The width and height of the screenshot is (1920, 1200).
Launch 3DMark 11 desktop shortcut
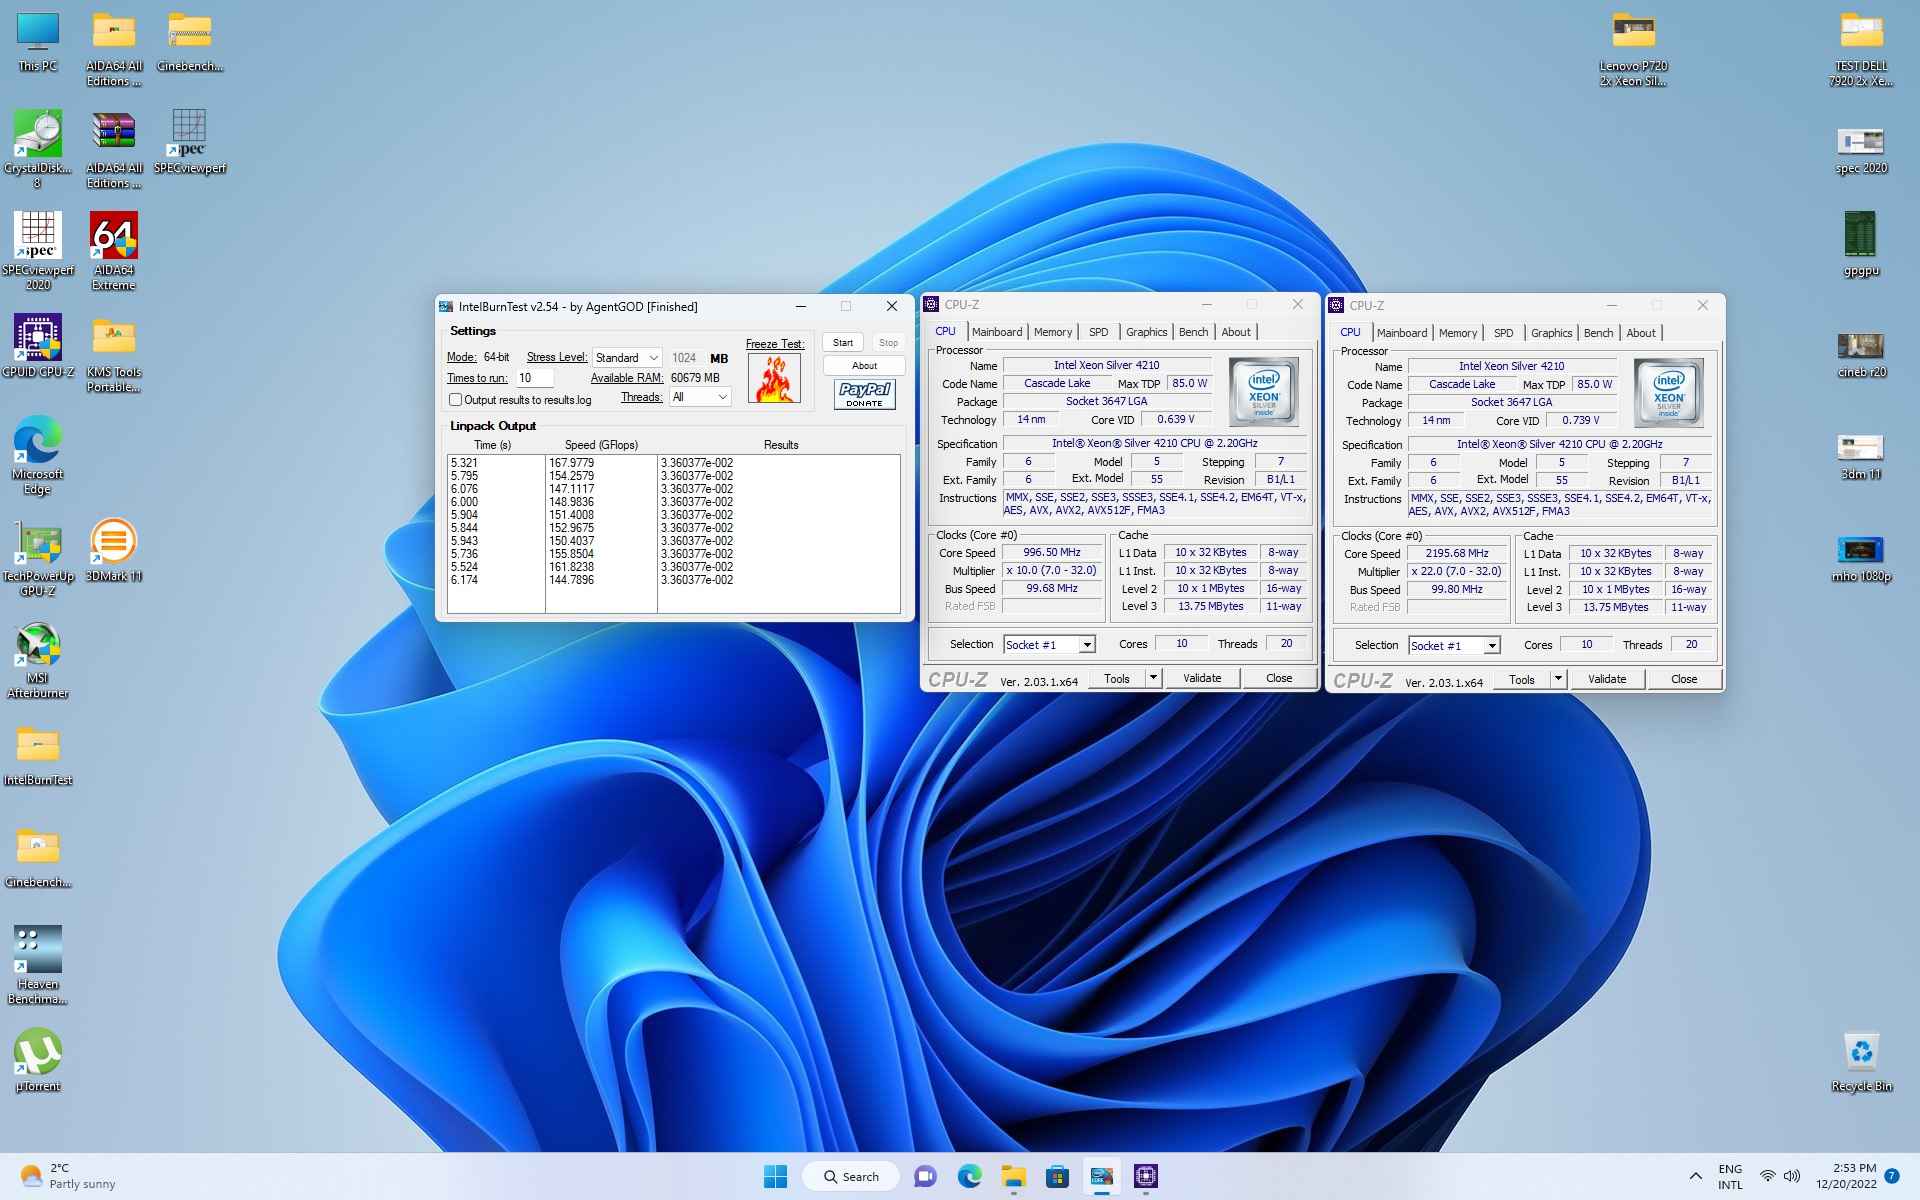[113, 550]
